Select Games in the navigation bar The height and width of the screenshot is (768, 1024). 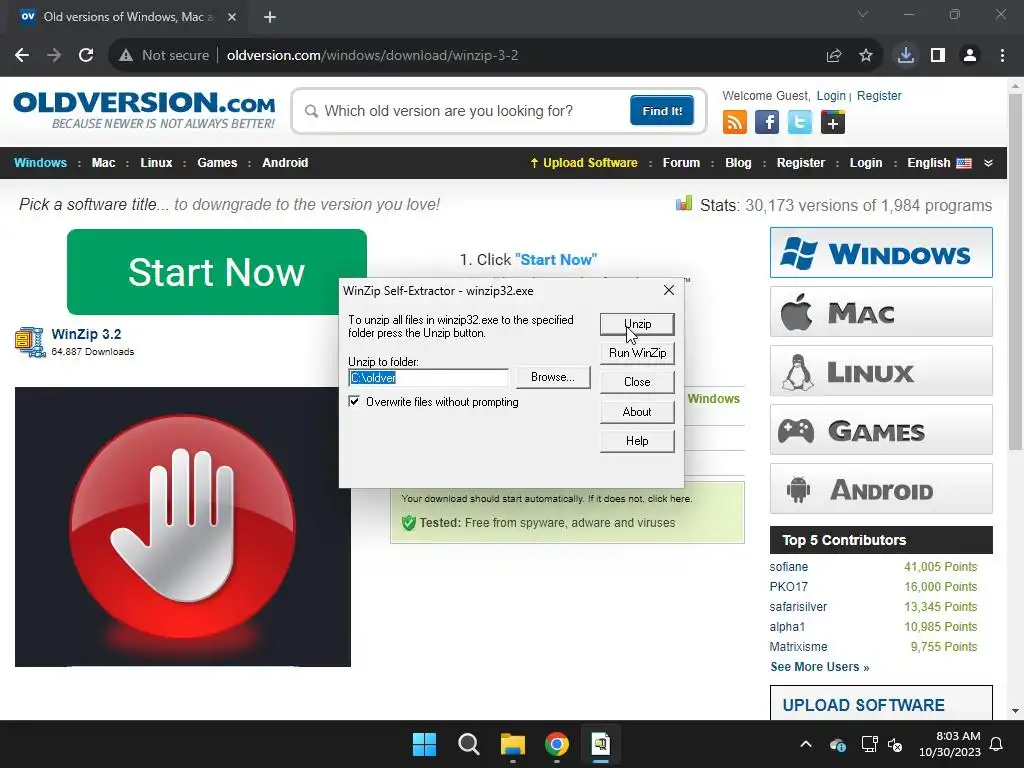(x=217, y=163)
